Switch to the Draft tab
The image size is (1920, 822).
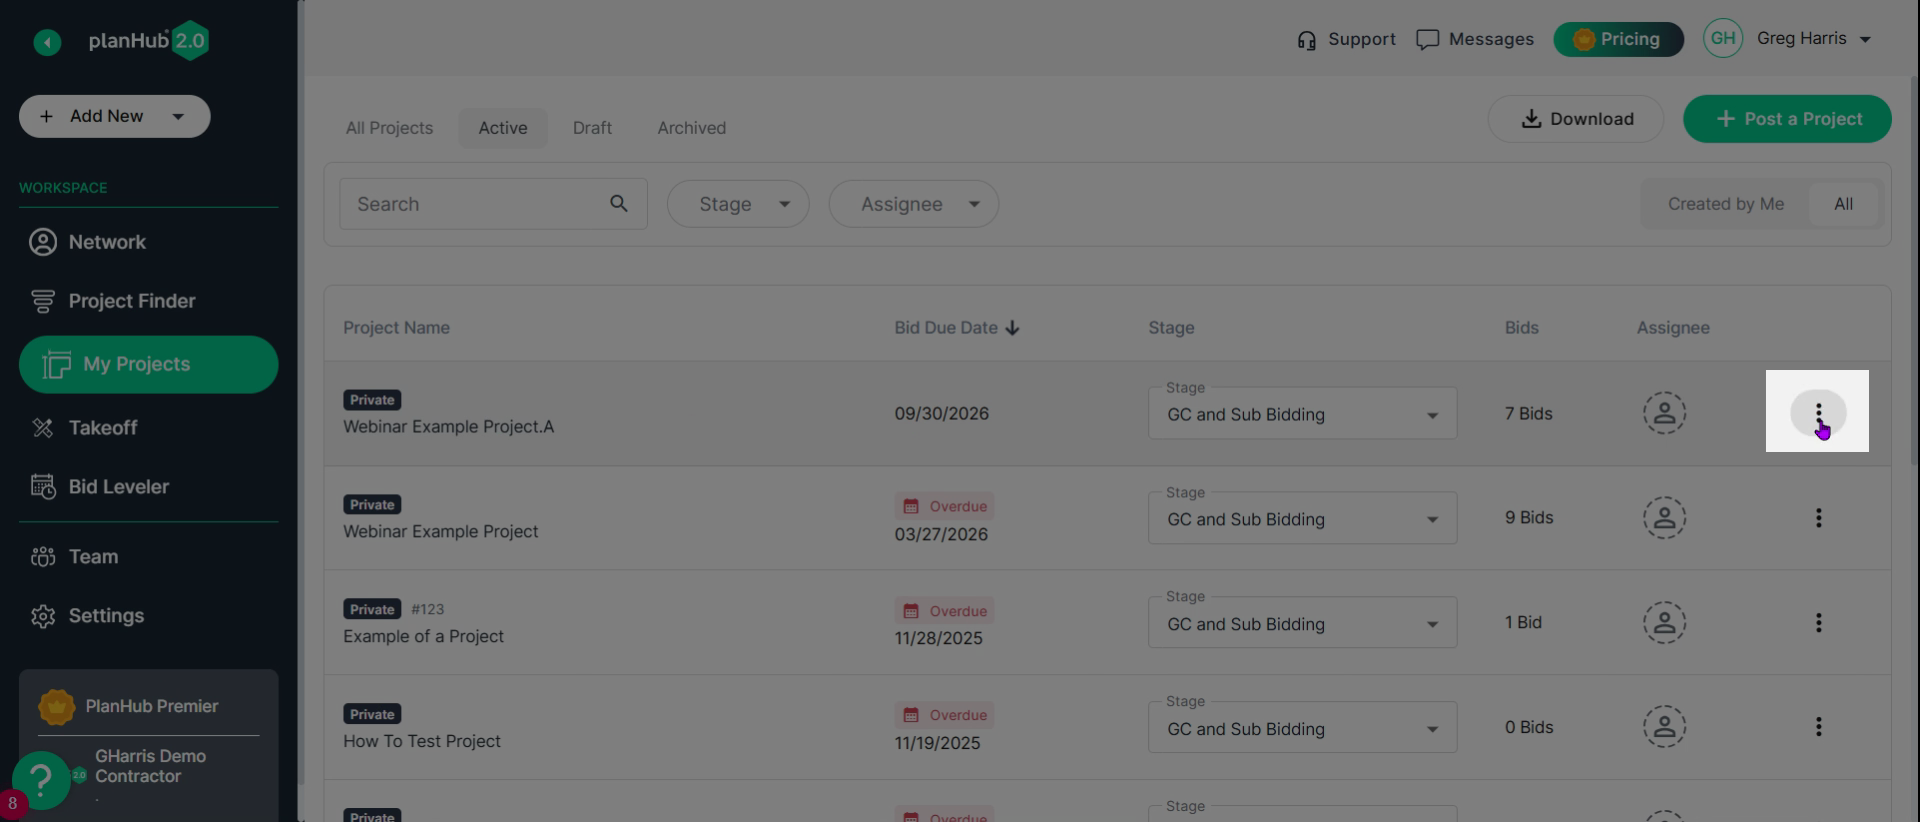click(592, 128)
